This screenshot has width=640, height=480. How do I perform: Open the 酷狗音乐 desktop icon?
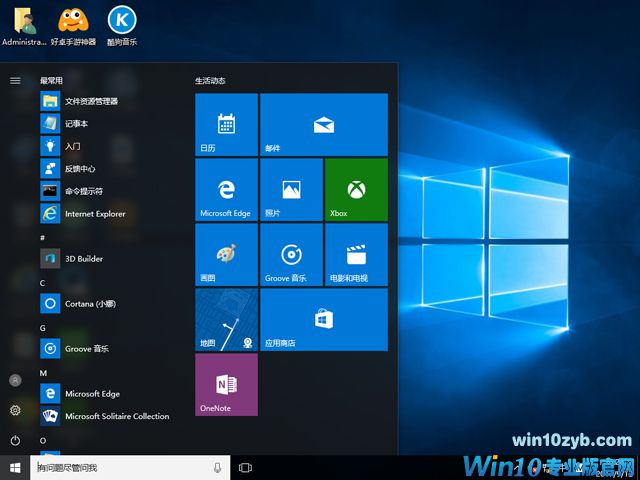122,26
